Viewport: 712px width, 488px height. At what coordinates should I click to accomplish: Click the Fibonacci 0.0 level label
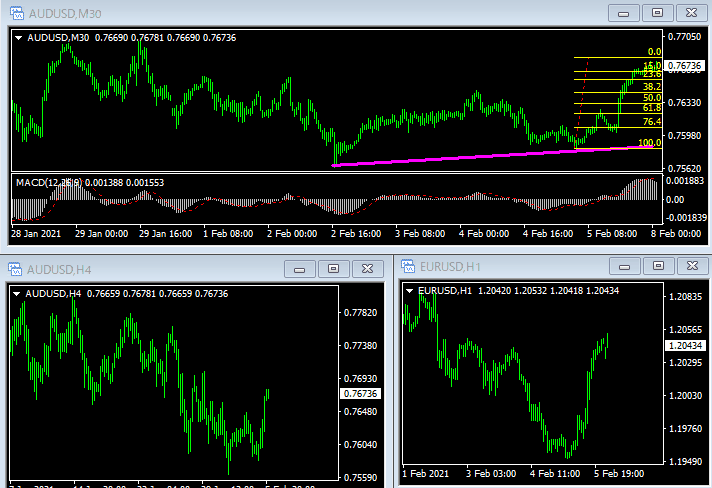coord(654,52)
